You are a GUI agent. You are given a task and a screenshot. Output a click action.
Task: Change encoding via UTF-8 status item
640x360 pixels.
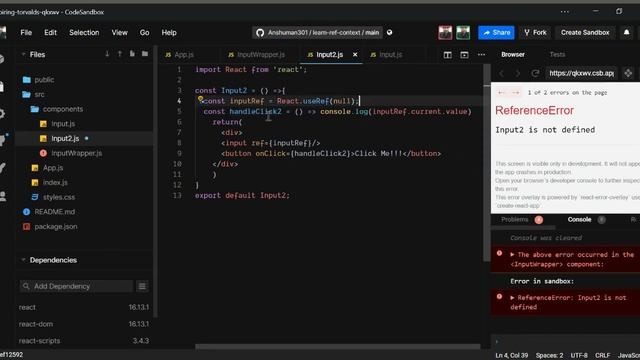[x=579, y=356]
